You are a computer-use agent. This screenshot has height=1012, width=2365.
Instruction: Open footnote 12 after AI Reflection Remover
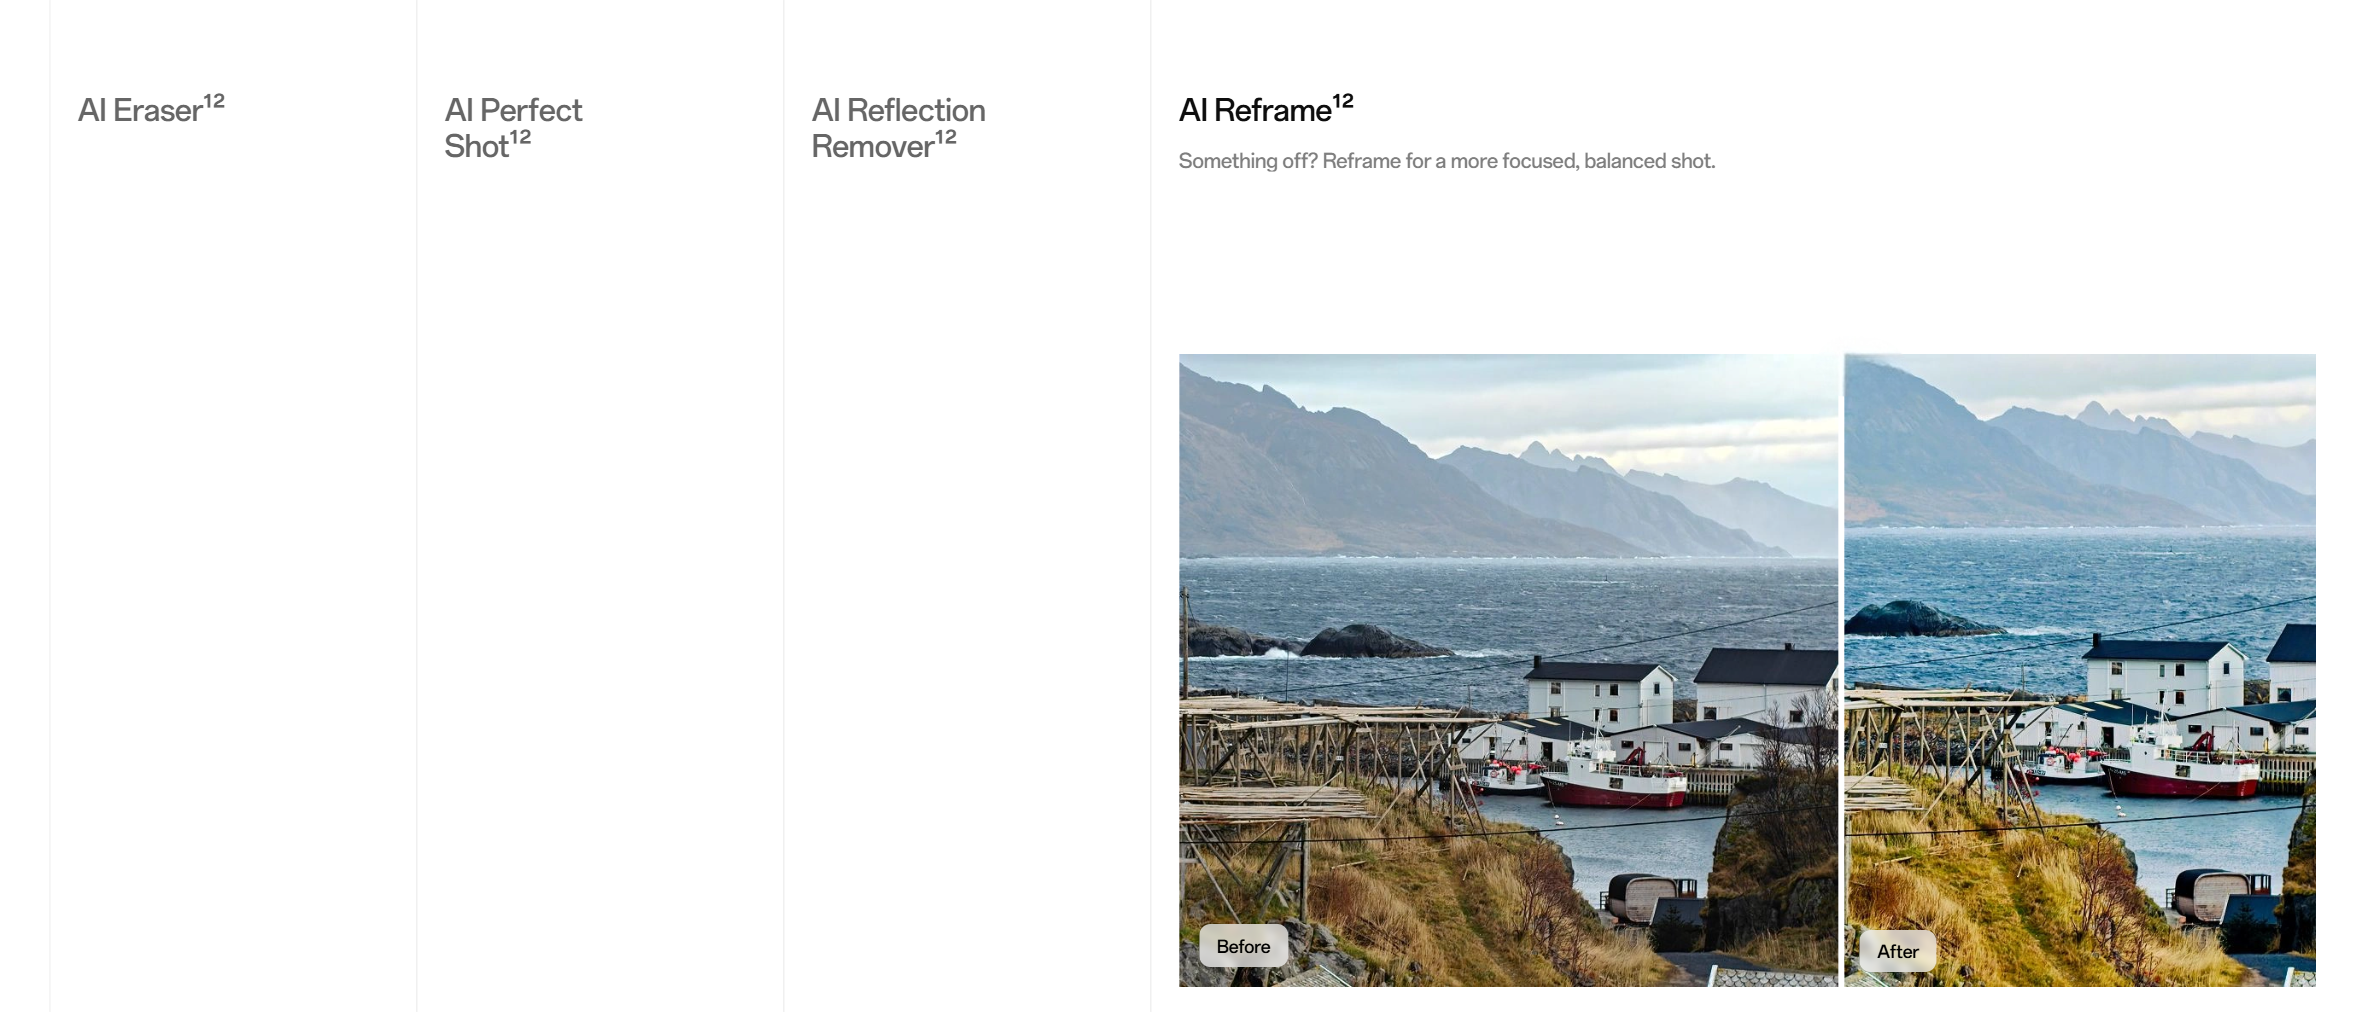pos(946,137)
